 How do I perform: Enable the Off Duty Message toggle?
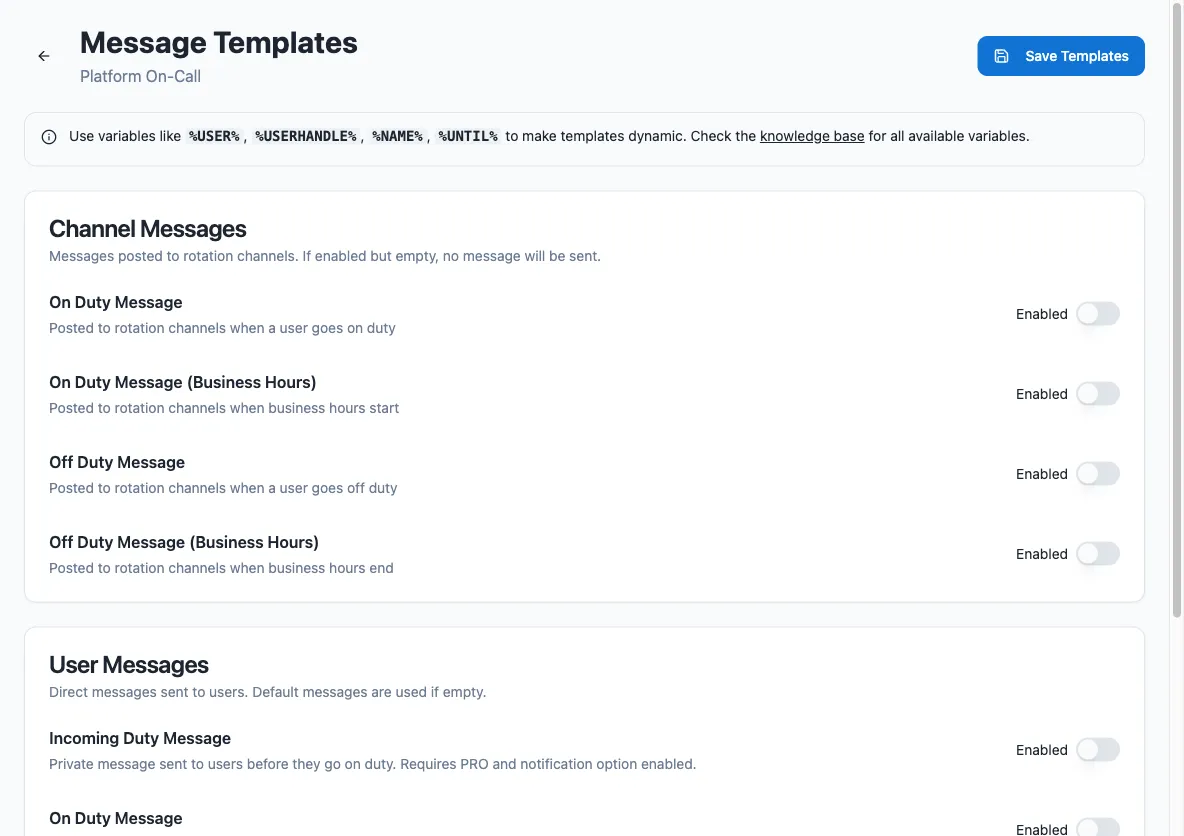[1097, 474]
